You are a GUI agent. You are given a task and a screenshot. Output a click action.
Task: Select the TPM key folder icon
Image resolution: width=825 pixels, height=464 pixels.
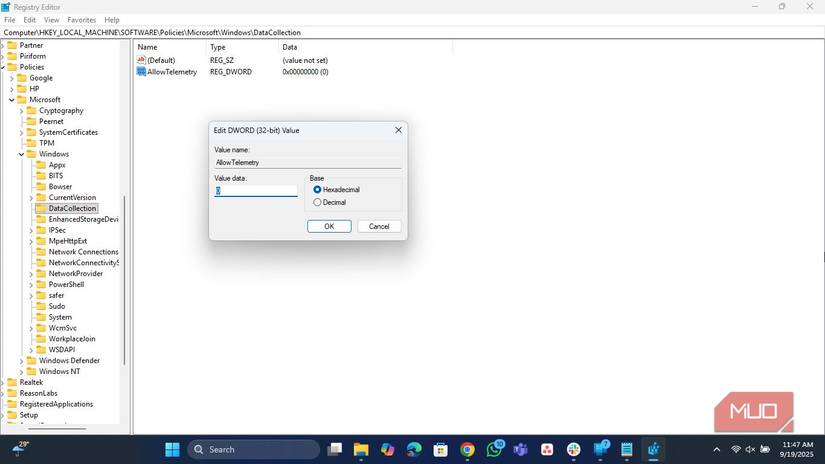[x=32, y=143]
